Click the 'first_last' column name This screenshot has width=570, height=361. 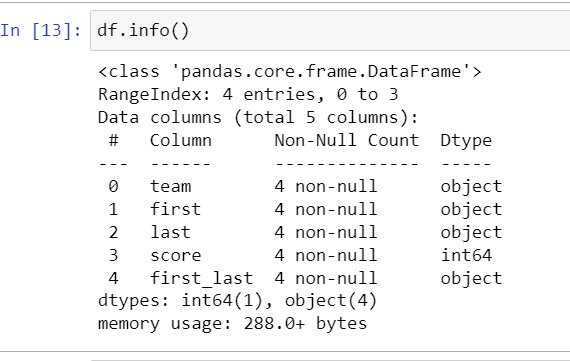tap(201, 278)
